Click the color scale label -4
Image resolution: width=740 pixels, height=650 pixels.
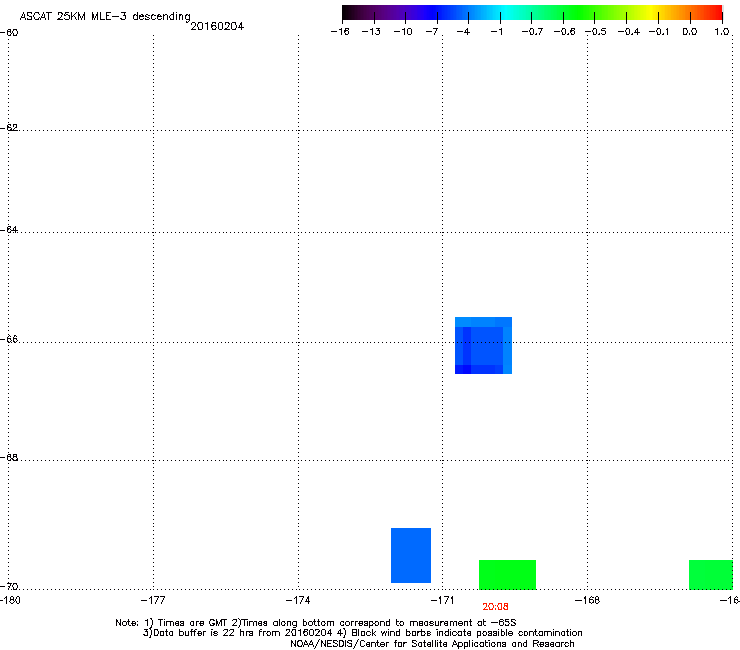tap(463, 32)
